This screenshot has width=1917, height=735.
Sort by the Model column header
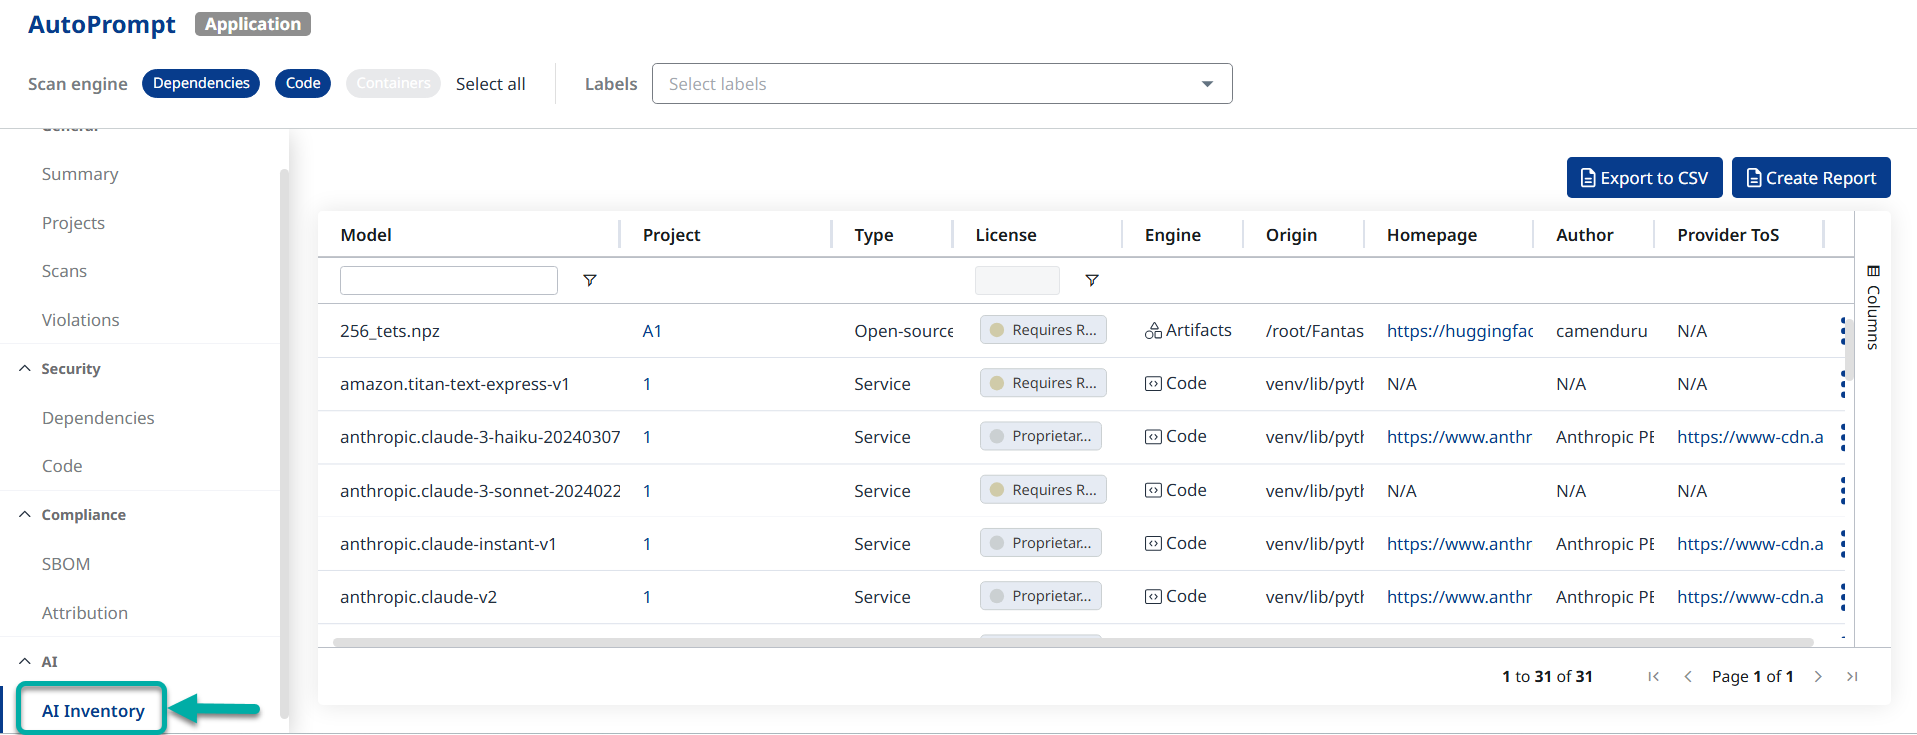click(x=366, y=235)
